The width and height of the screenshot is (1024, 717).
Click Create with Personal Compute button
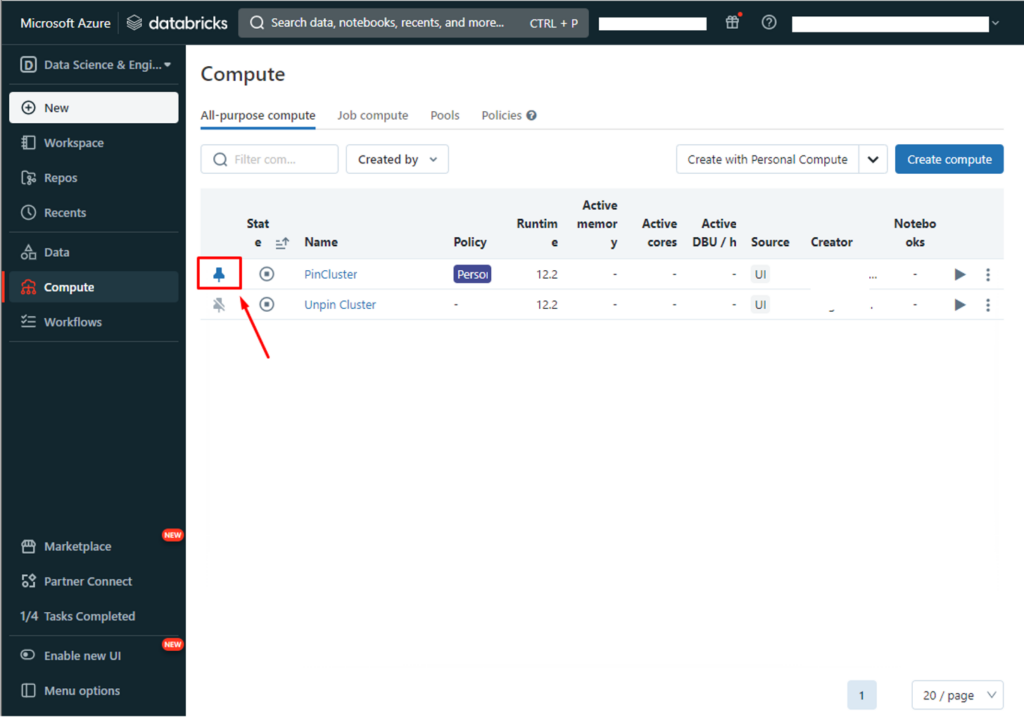(x=767, y=159)
